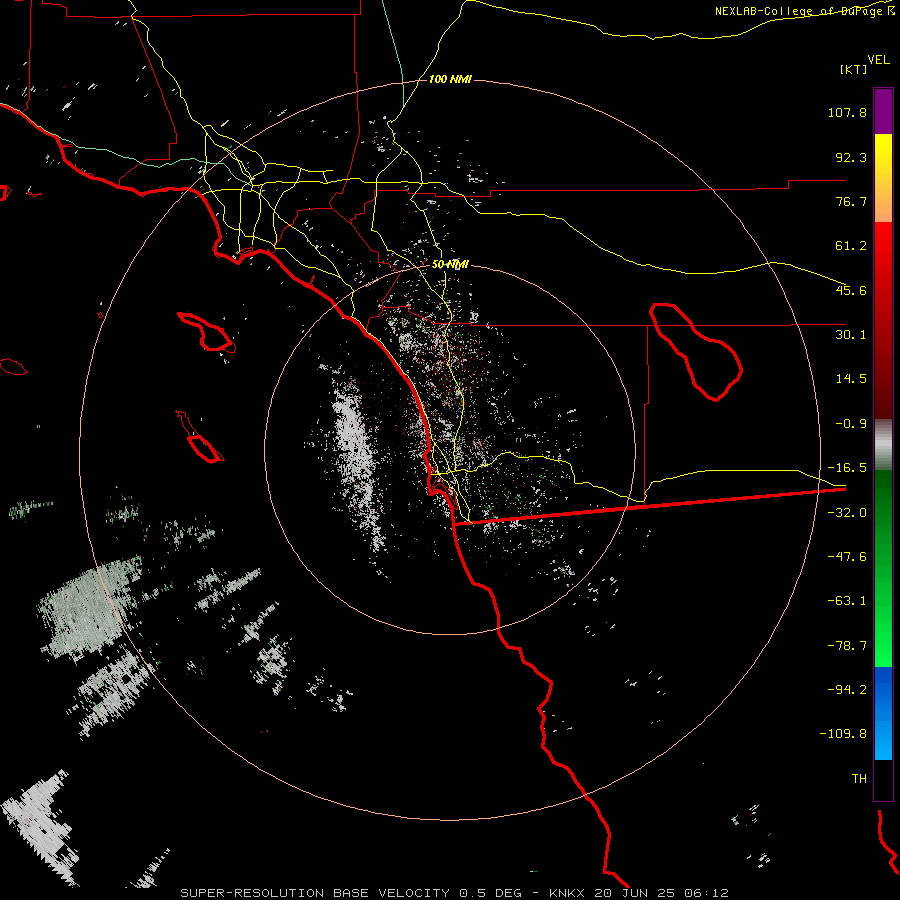Click the -32.0 velocity scale value
Screen dimensions: 900x900
click(x=847, y=513)
